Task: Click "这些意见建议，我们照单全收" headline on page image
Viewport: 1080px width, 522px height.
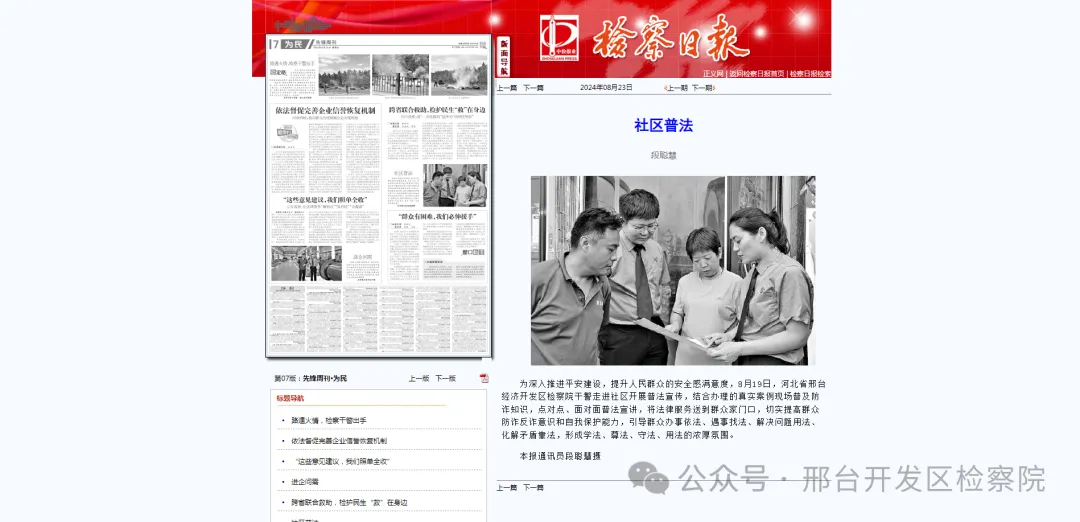Action: coord(326,200)
